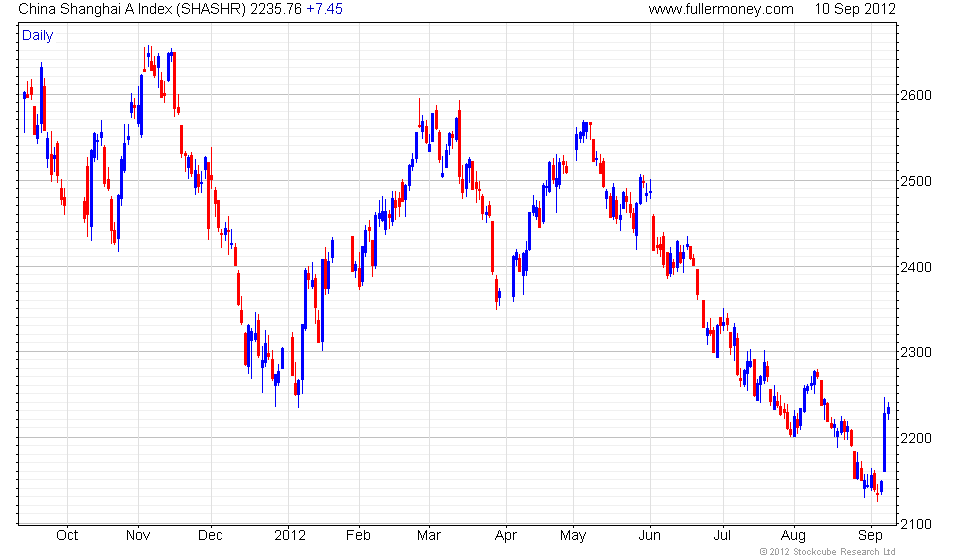Click the chart title 'China Shanghai A Index (SHASHR)'
The width and height of the screenshot is (980, 560).
(x=132, y=9)
